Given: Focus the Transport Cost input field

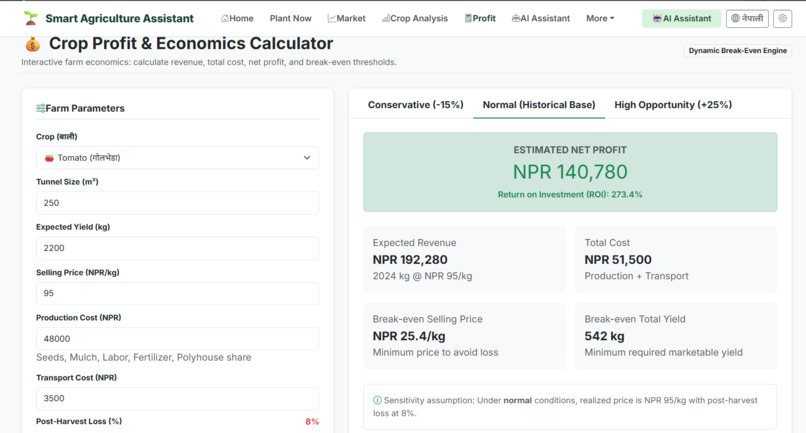Looking at the screenshot, I should pos(177,399).
